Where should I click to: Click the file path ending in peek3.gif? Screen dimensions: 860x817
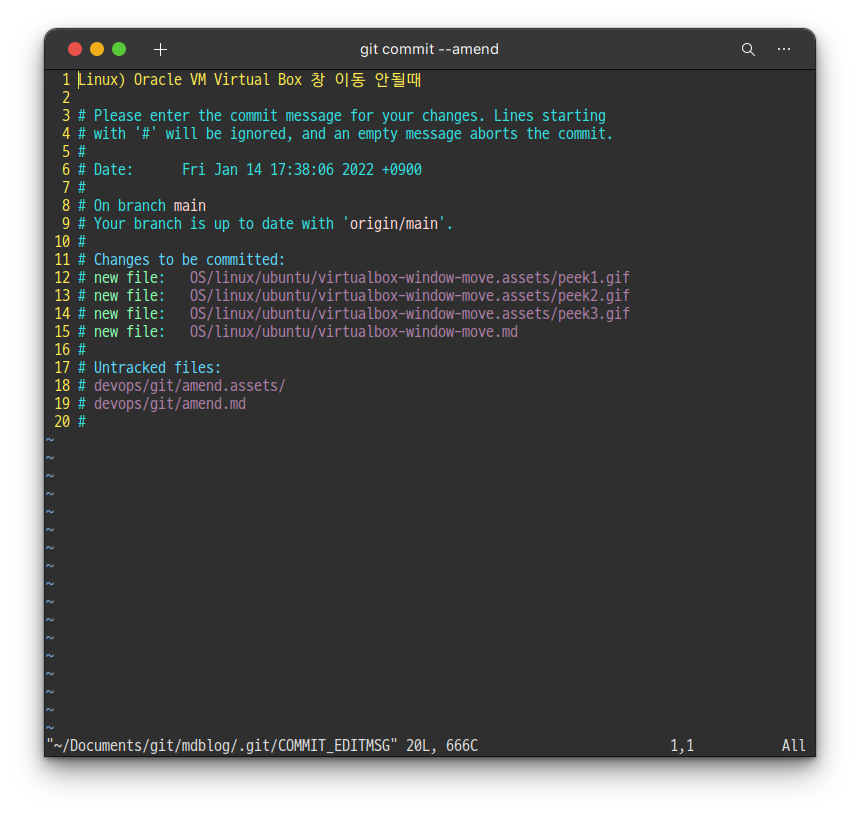click(x=410, y=314)
